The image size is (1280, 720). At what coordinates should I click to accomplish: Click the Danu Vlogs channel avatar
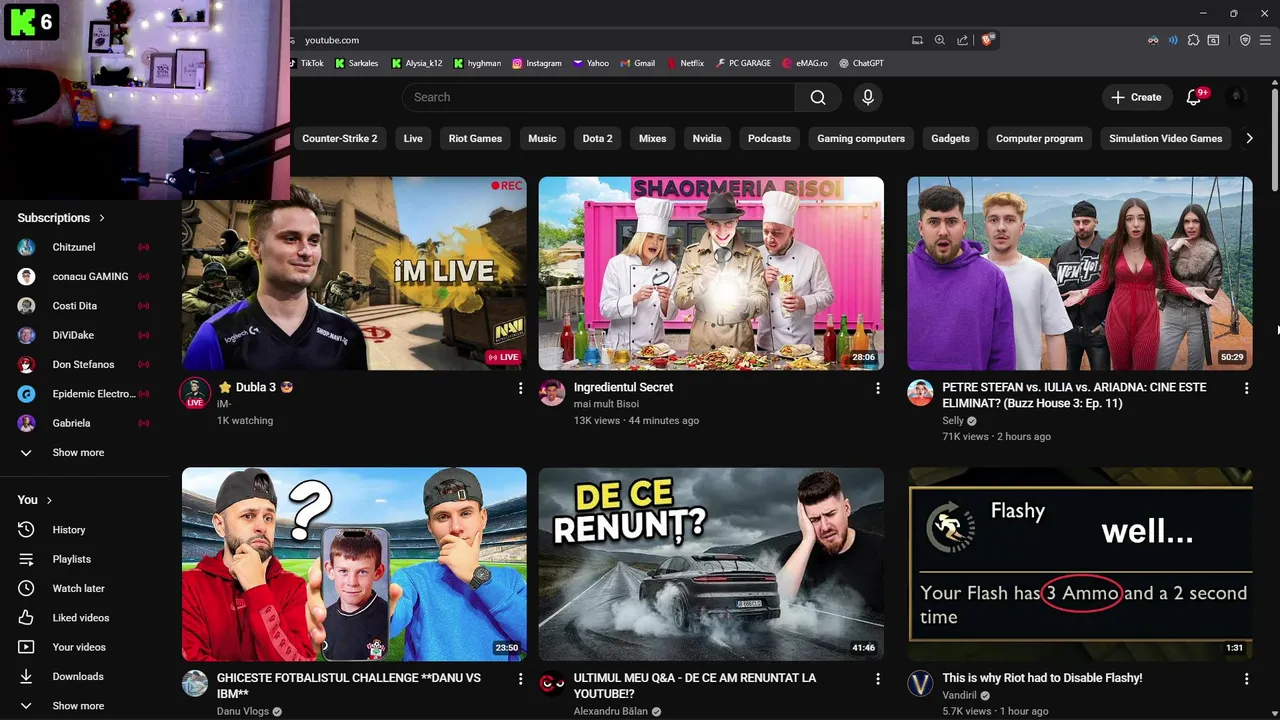click(x=195, y=684)
